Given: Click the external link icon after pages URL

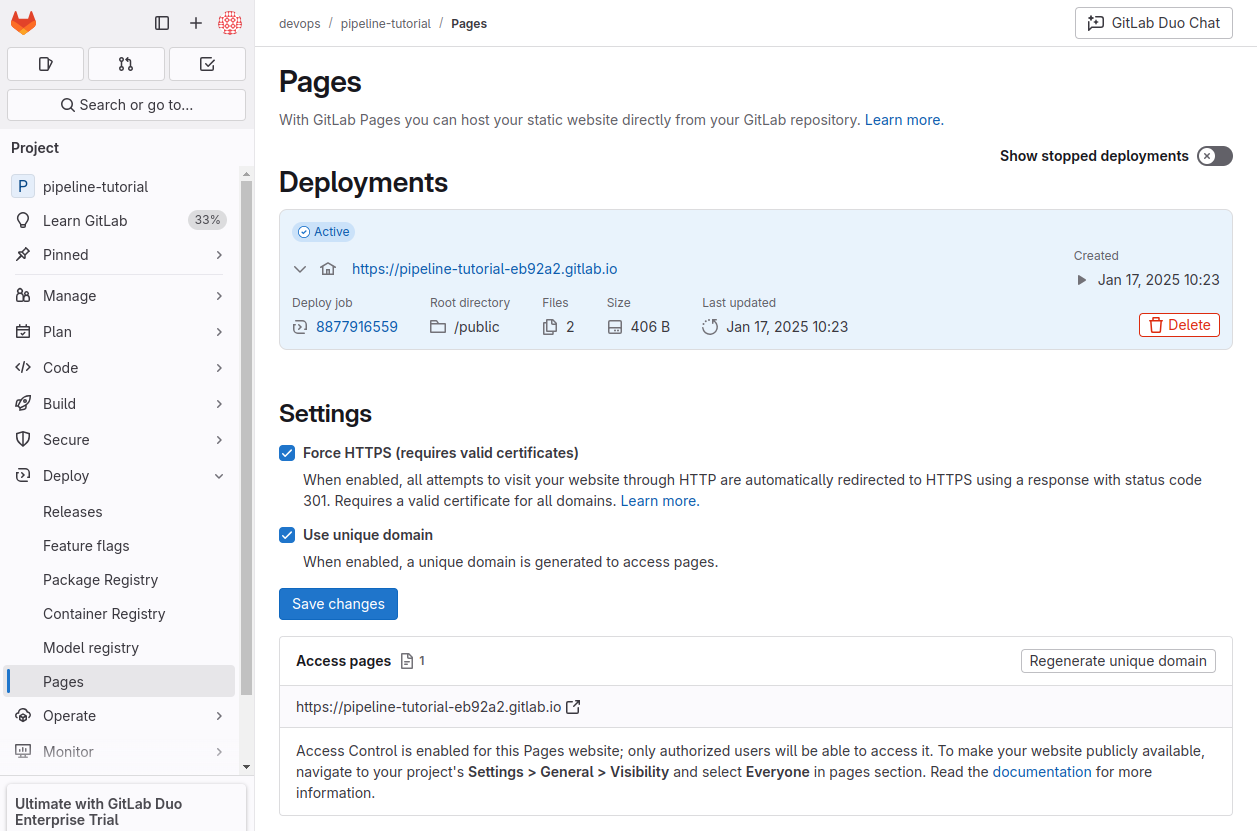Looking at the screenshot, I should tap(573, 707).
